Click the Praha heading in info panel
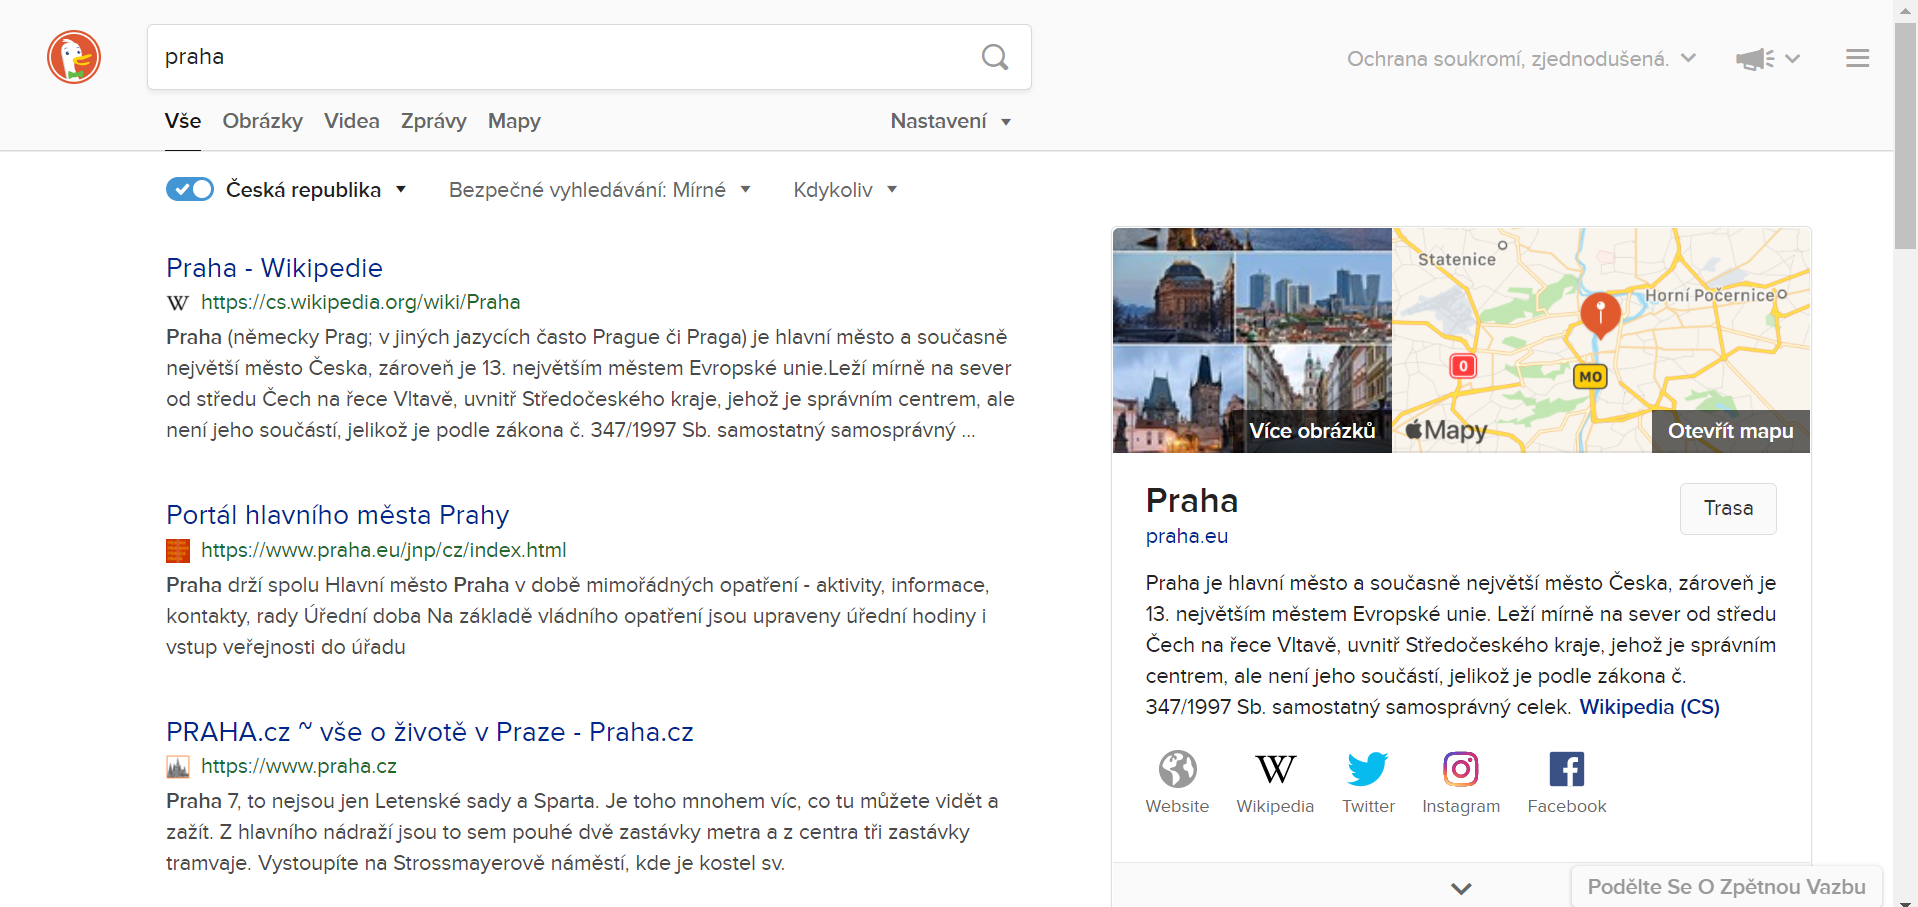The height and width of the screenshot is (907, 1918). click(1192, 500)
